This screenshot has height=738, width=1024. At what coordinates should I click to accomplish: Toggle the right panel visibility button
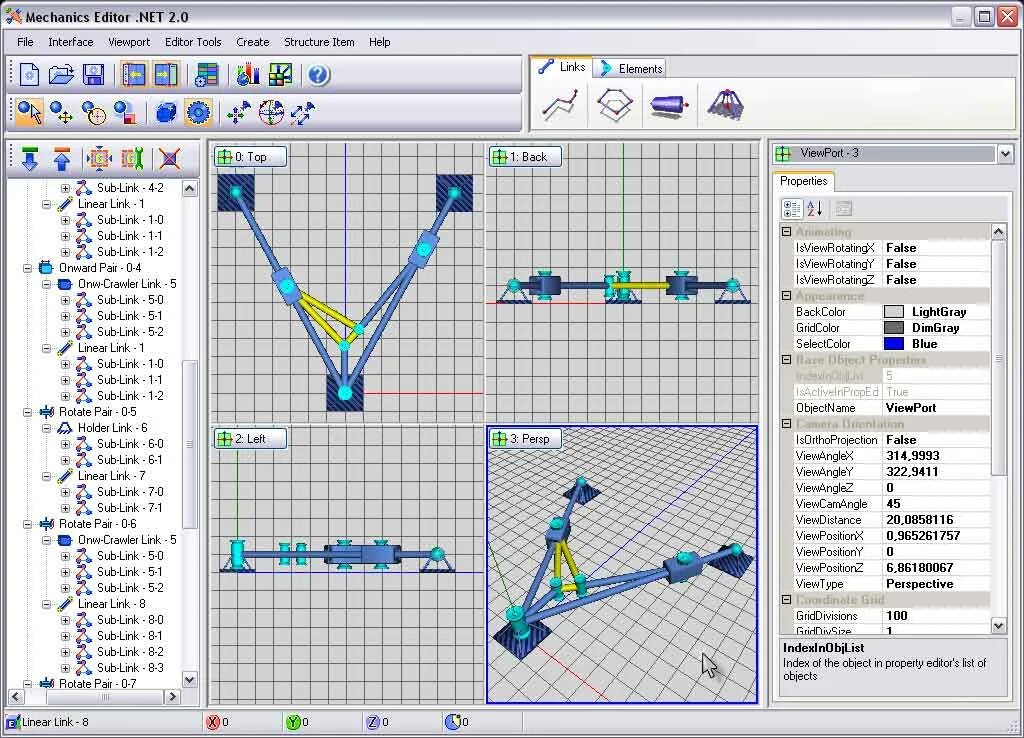tap(166, 74)
